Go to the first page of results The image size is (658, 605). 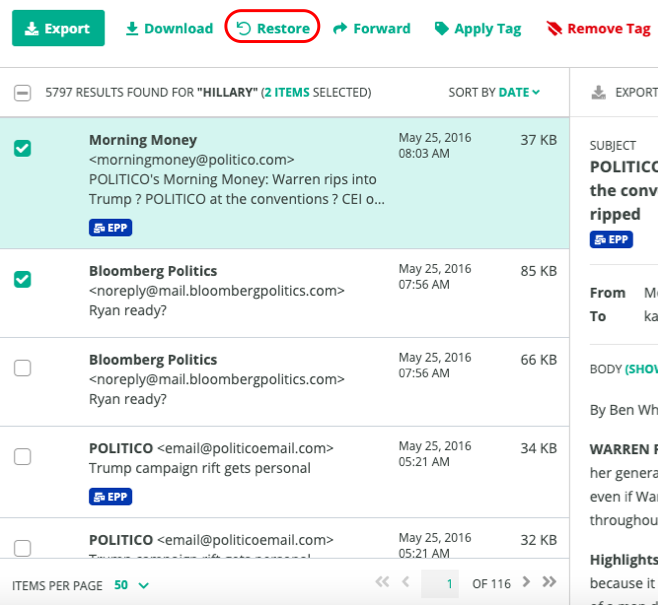382,582
